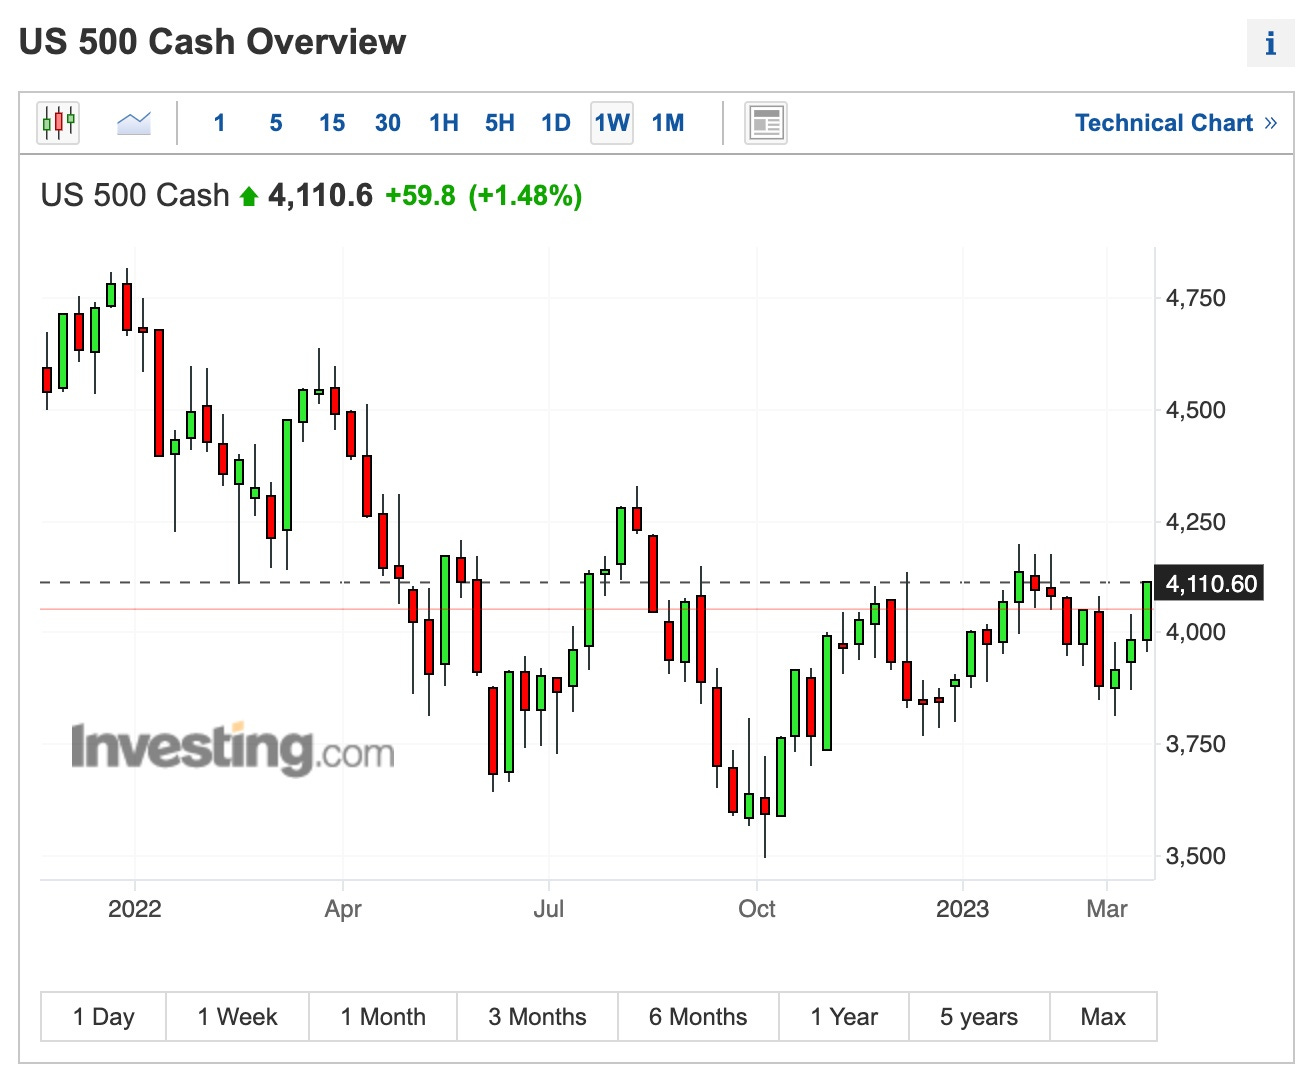Select the candlestick chart type icon
The width and height of the screenshot is (1308, 1072).
58,123
